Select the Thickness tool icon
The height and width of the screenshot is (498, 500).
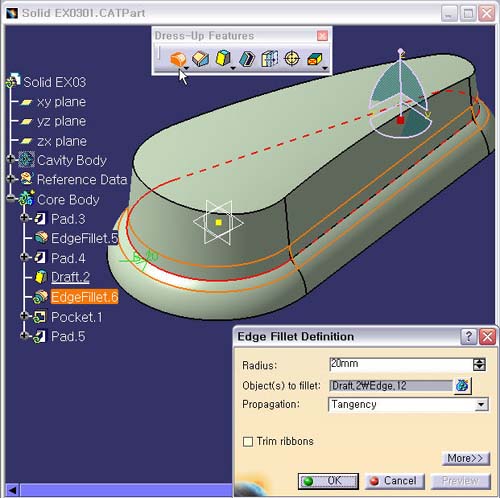click(x=269, y=59)
